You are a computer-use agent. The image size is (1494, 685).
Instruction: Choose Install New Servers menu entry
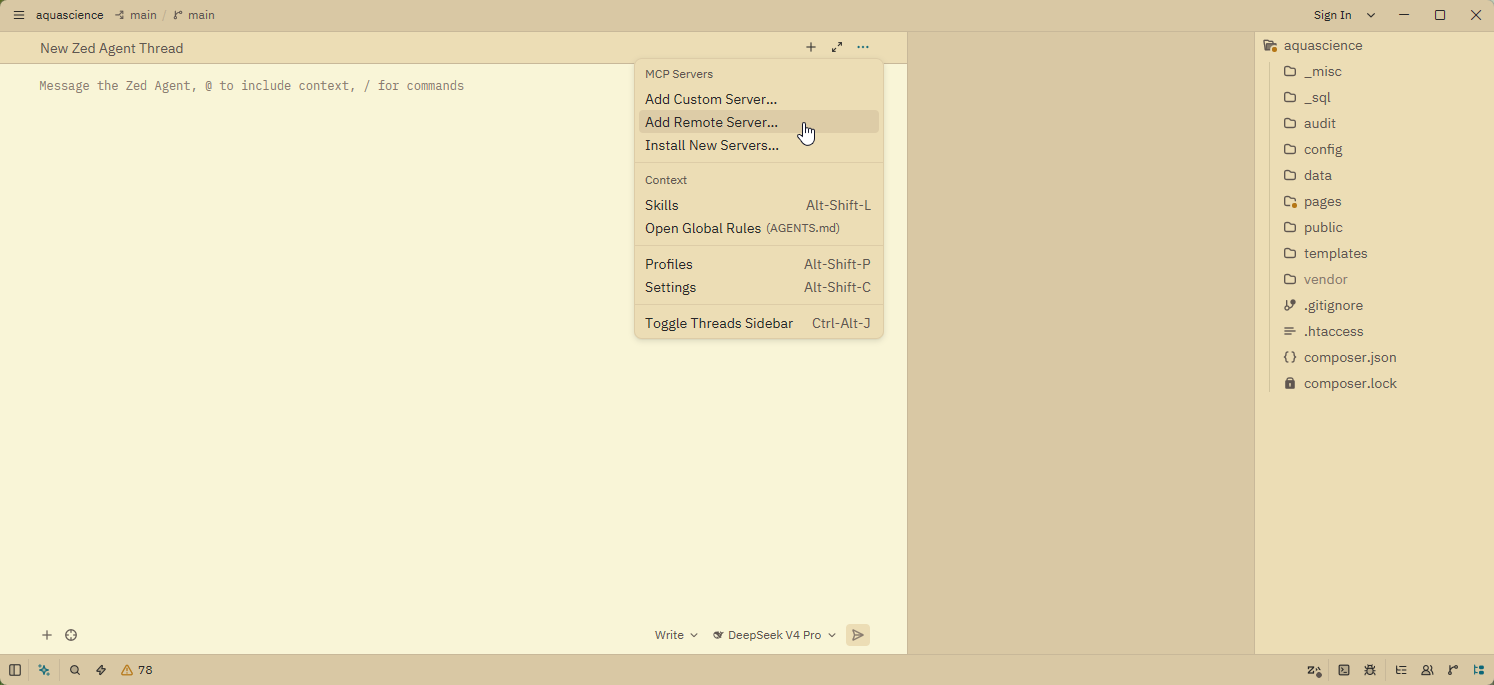tap(759, 145)
